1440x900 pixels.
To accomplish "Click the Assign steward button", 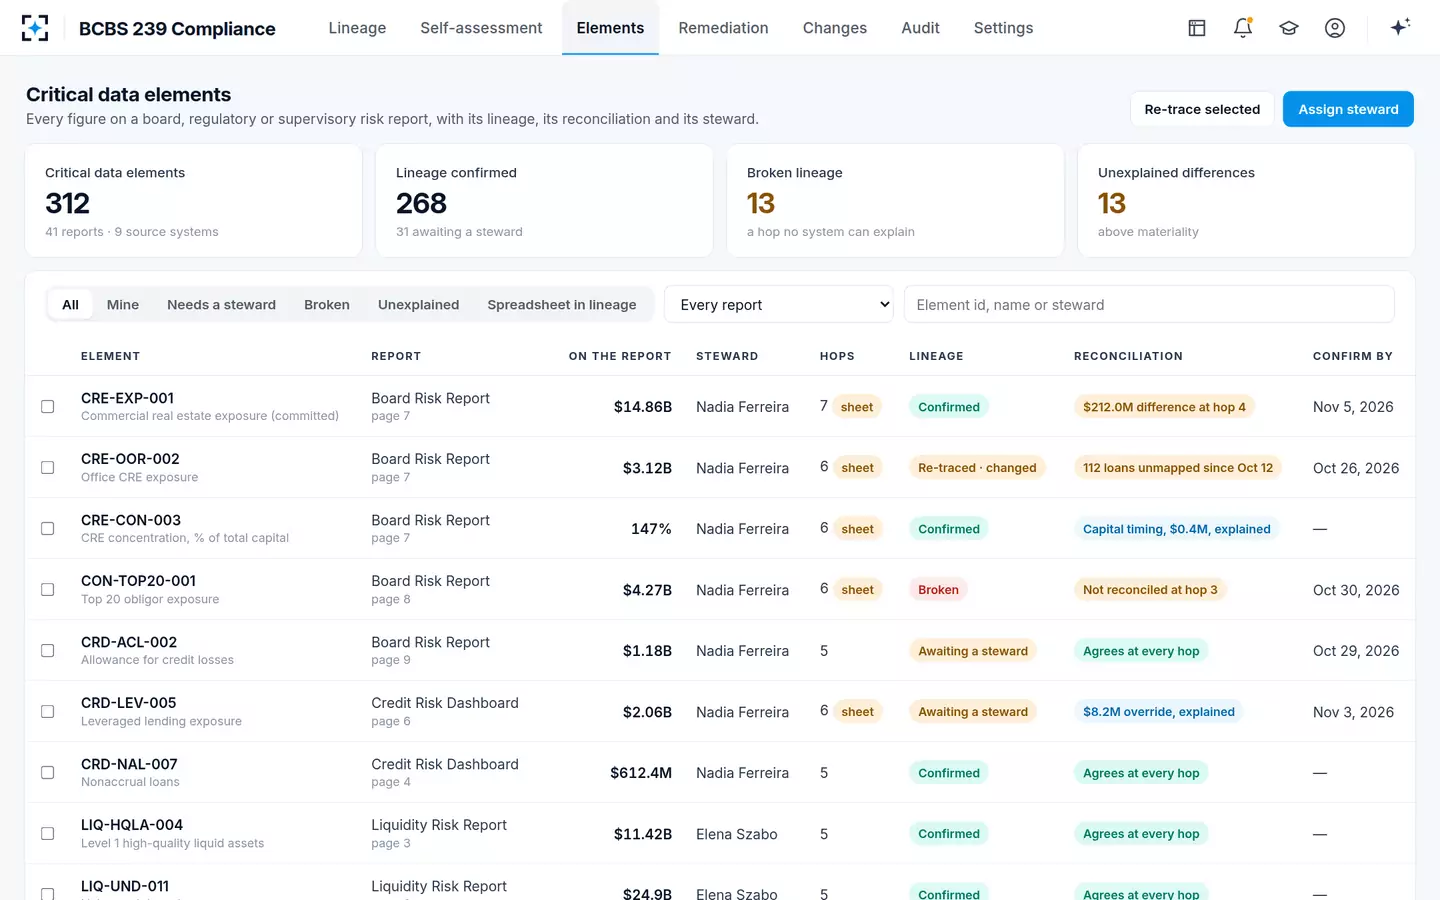I will pyautogui.click(x=1348, y=109).
